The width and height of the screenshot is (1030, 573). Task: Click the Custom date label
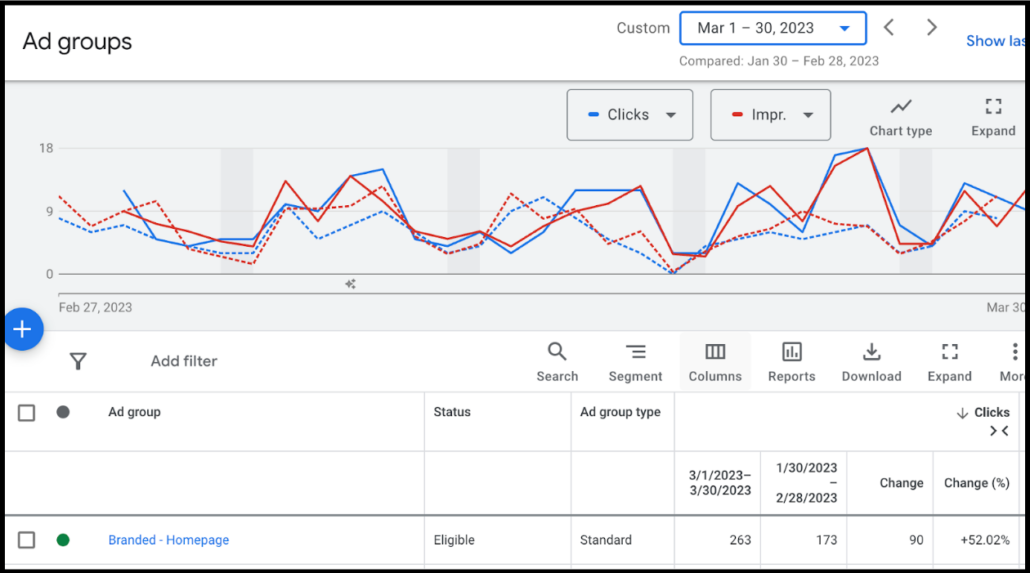[x=643, y=28]
